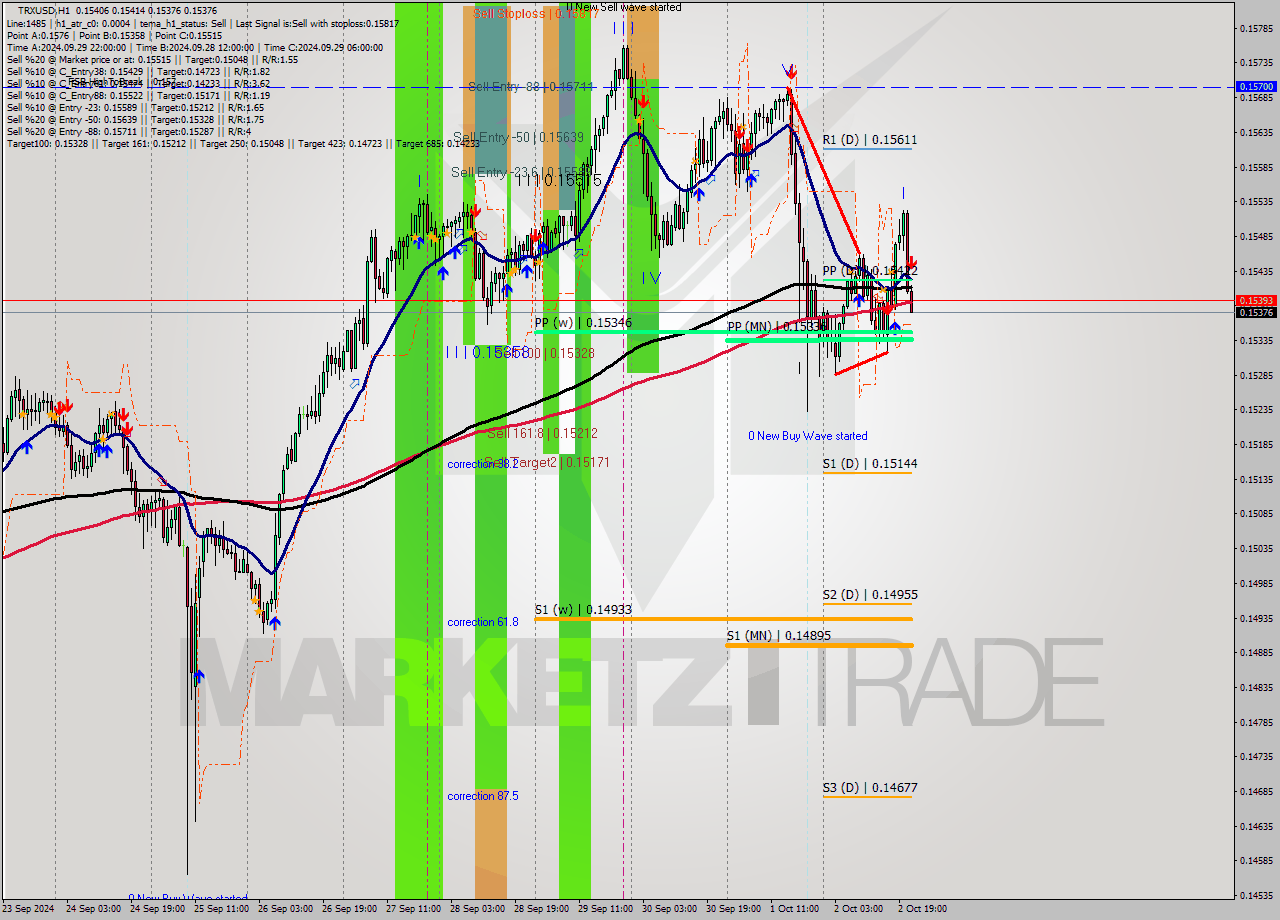Click the 'New Sell wave started' text at top
The width and height of the screenshot is (1280, 920).
[x=629, y=7]
